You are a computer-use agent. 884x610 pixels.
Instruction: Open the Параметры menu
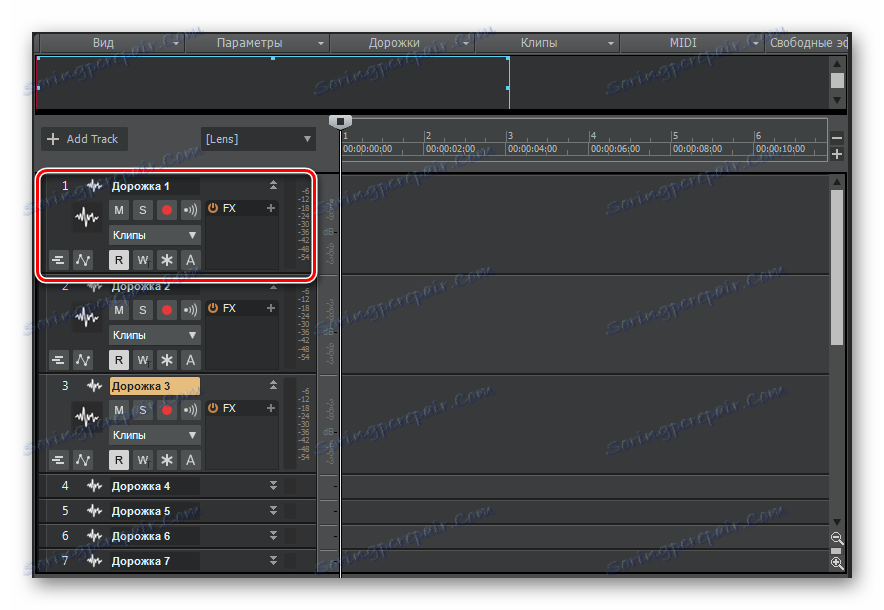(x=257, y=43)
